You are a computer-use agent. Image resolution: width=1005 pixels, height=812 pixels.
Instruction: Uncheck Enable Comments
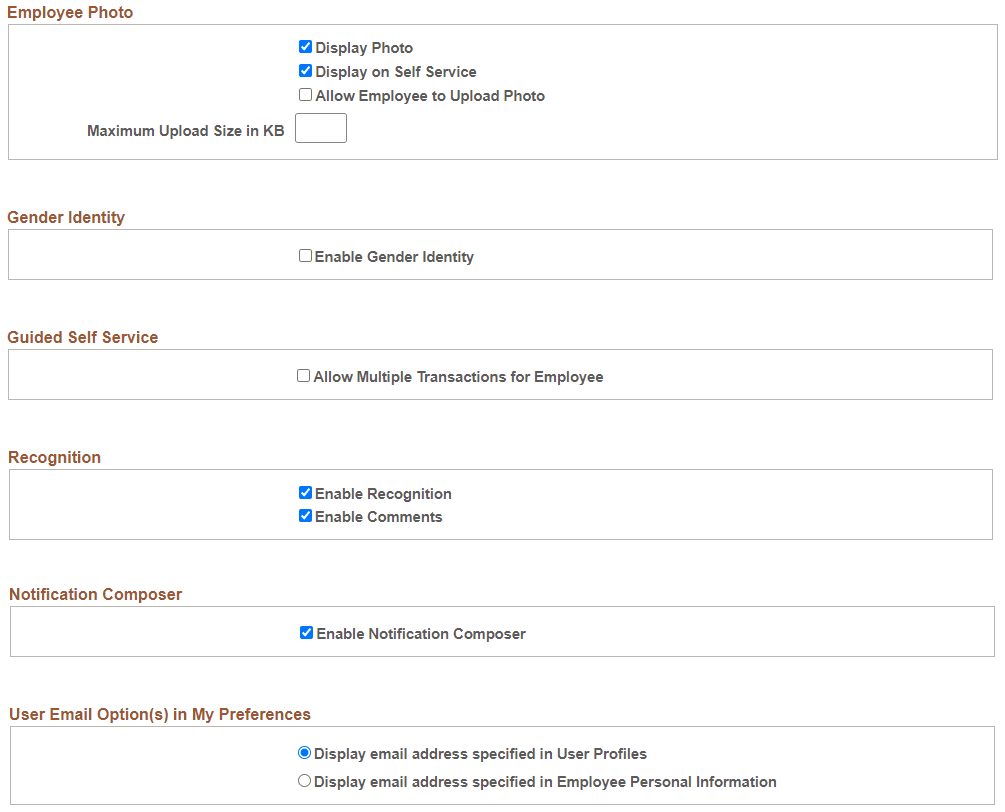click(x=306, y=515)
